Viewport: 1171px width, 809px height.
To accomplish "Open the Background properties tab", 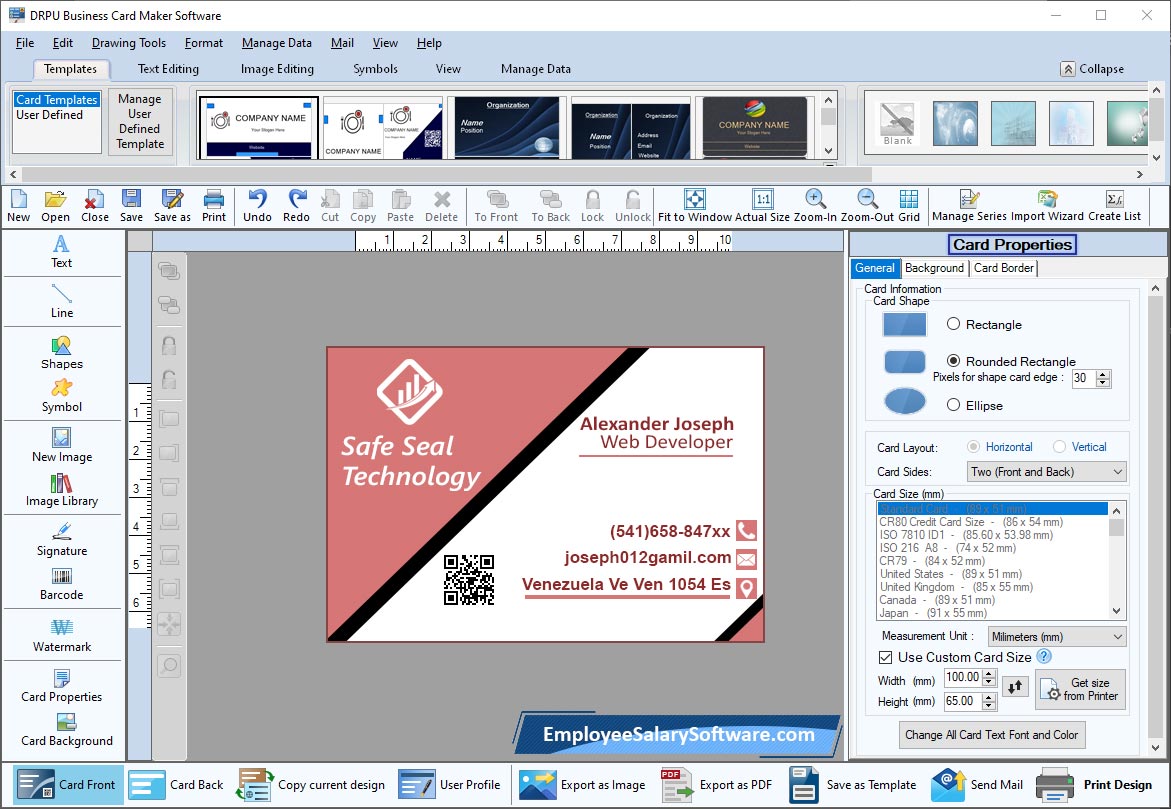I will (934, 267).
